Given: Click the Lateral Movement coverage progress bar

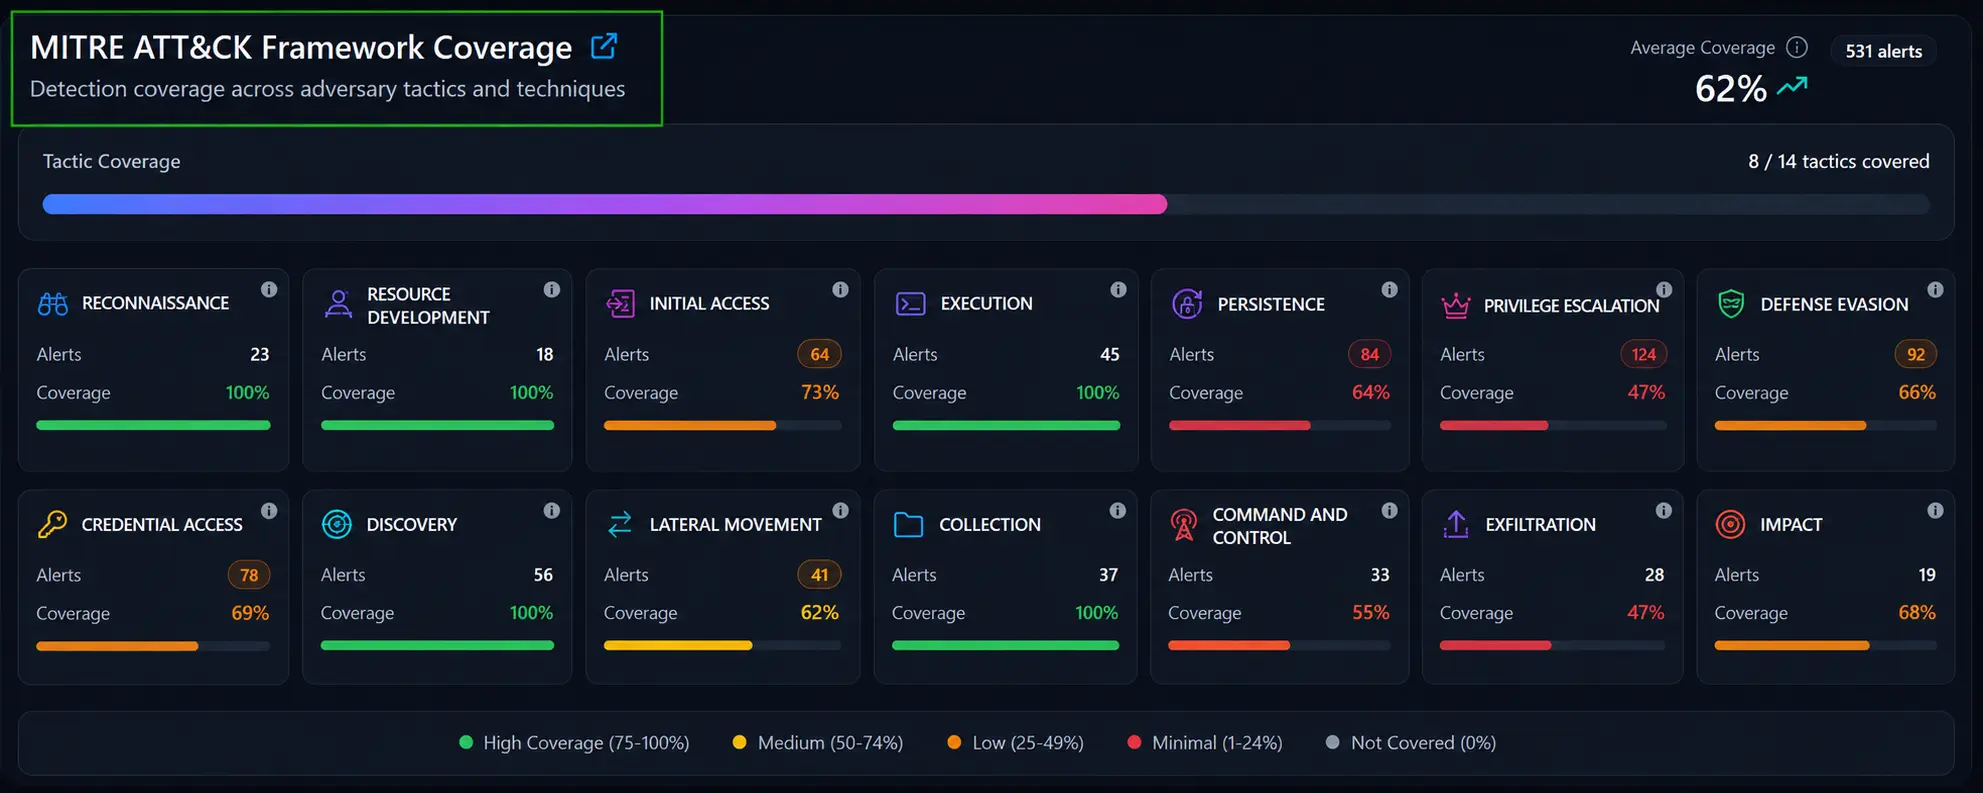Looking at the screenshot, I should (722, 645).
